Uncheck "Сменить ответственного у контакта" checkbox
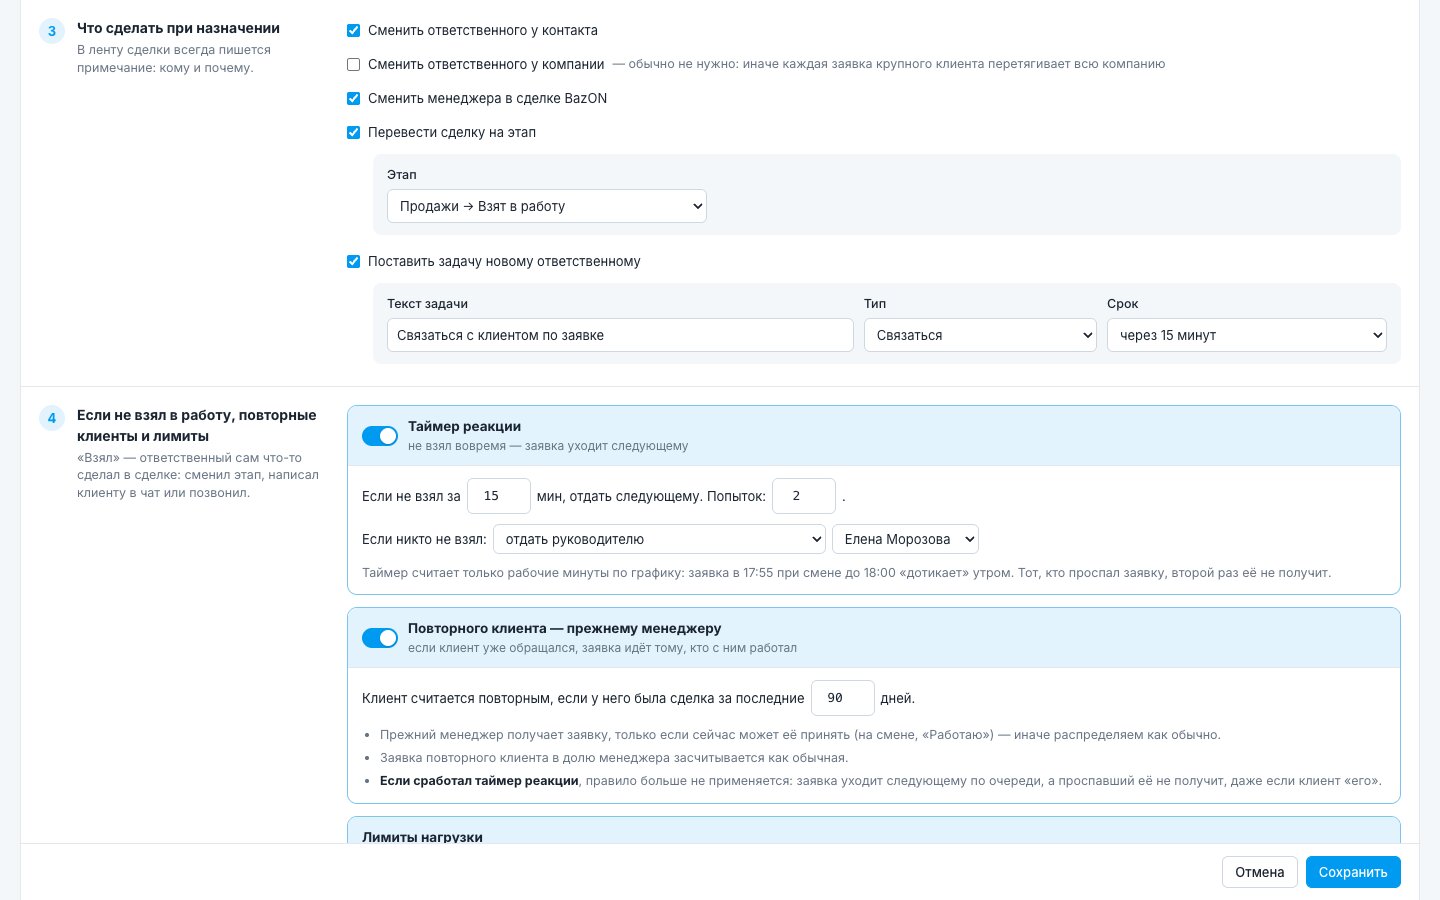This screenshot has height=900, width=1440. (x=353, y=31)
